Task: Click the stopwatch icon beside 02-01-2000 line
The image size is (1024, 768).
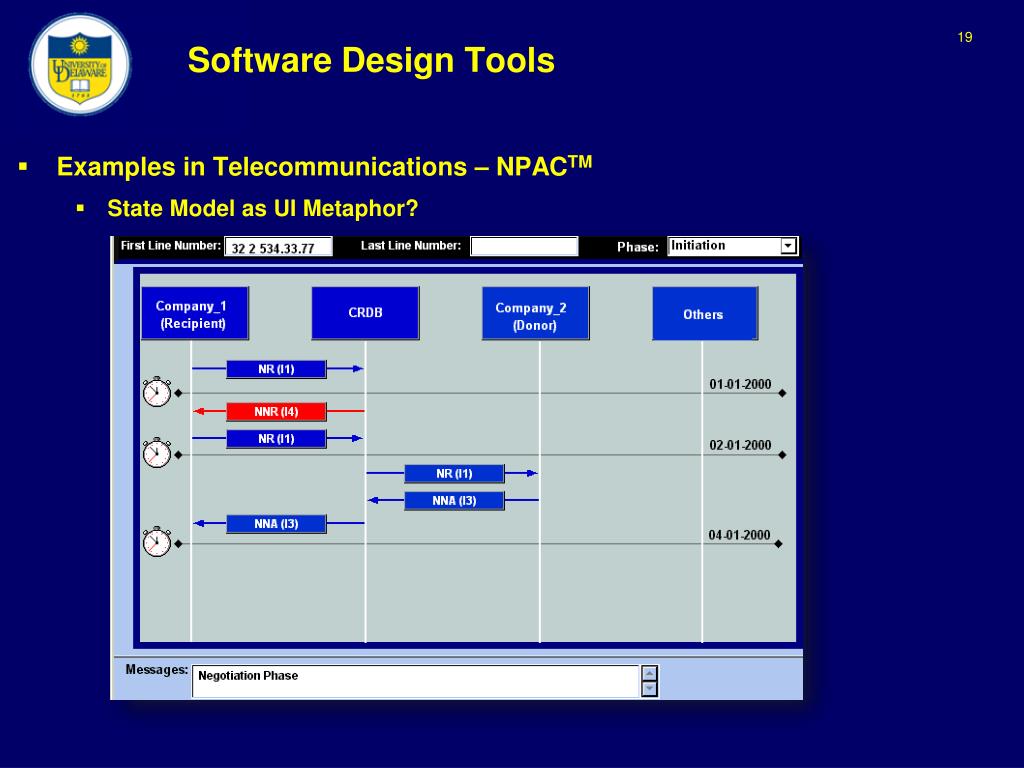Action: (157, 453)
